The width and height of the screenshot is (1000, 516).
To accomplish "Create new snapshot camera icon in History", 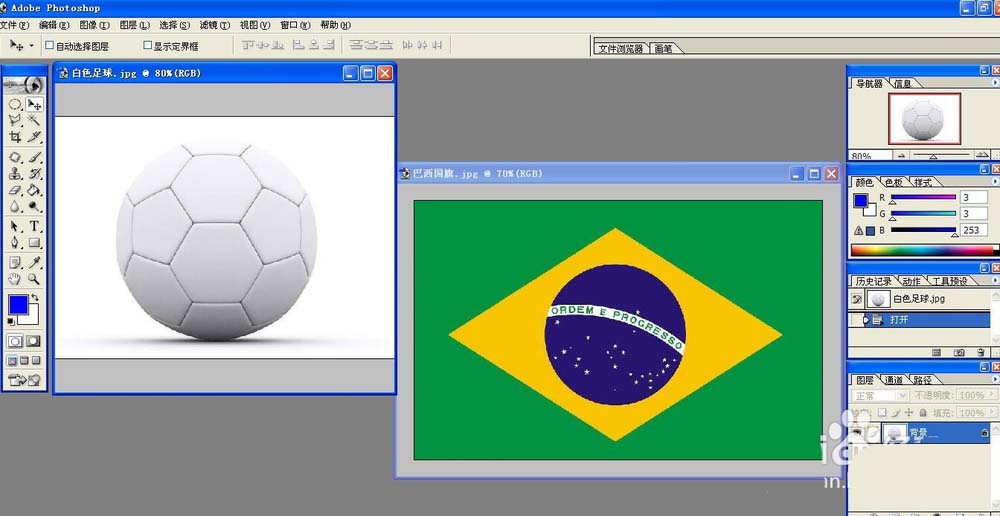I will click(959, 352).
